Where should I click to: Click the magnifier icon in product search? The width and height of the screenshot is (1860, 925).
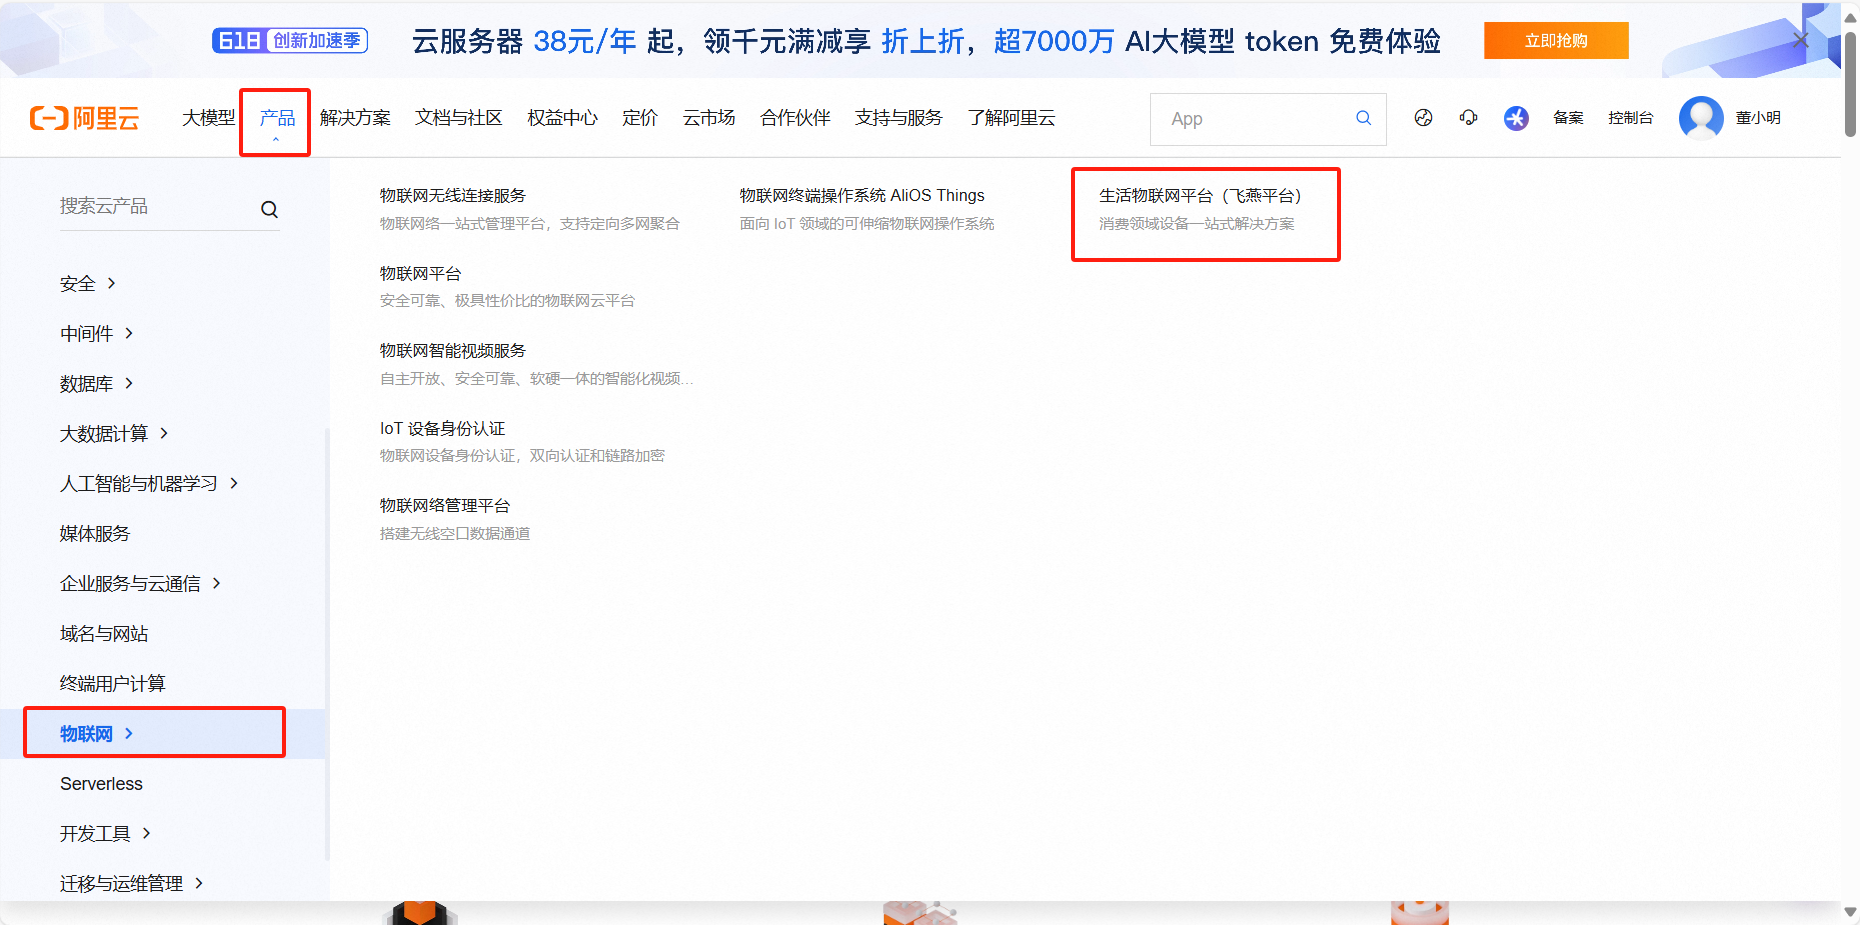269,209
